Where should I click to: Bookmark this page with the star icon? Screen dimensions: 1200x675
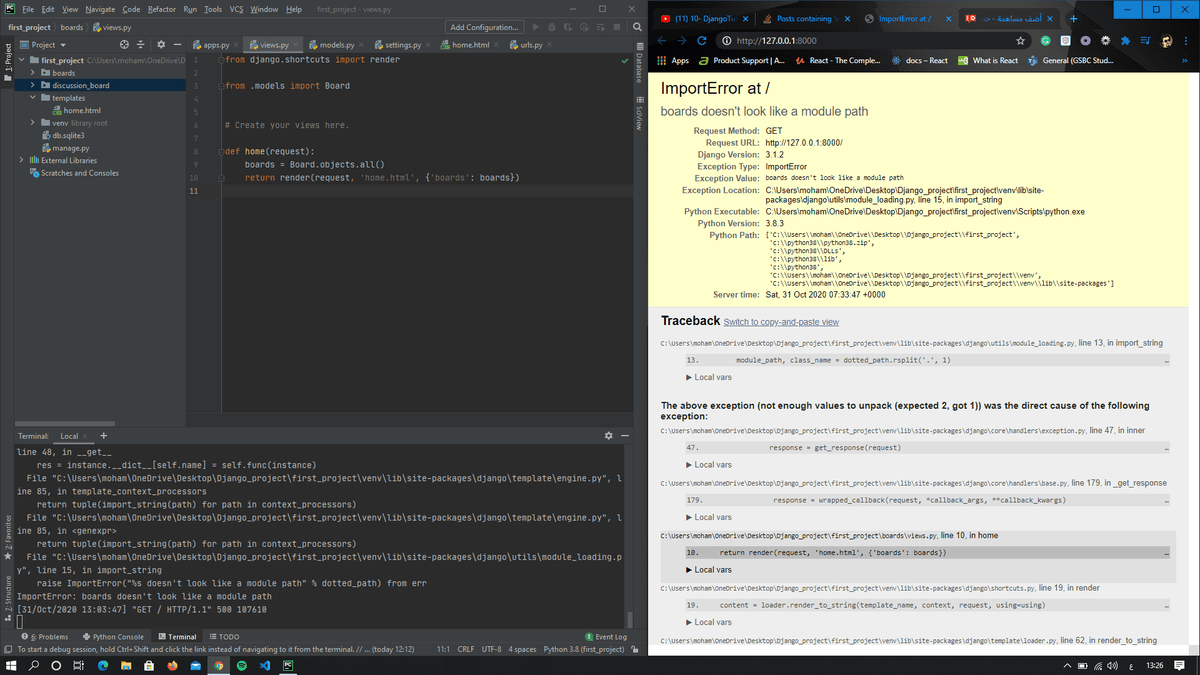(1020, 41)
